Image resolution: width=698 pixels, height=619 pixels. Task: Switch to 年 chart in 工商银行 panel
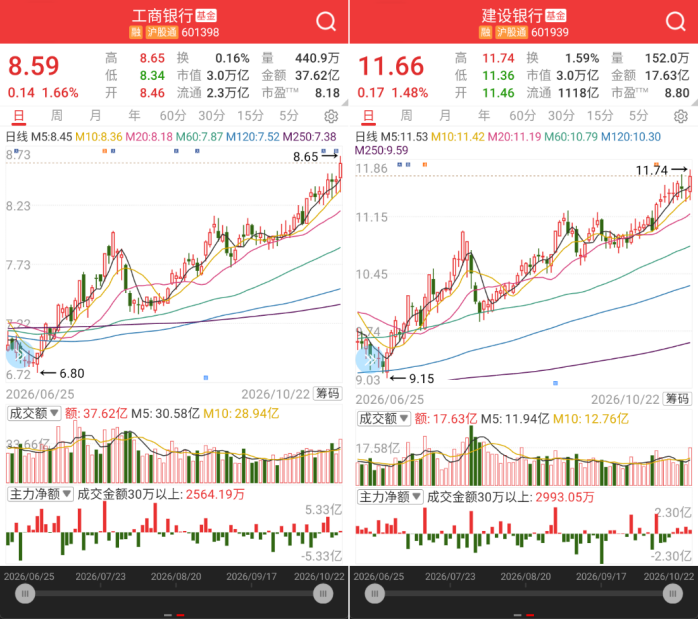click(x=134, y=116)
